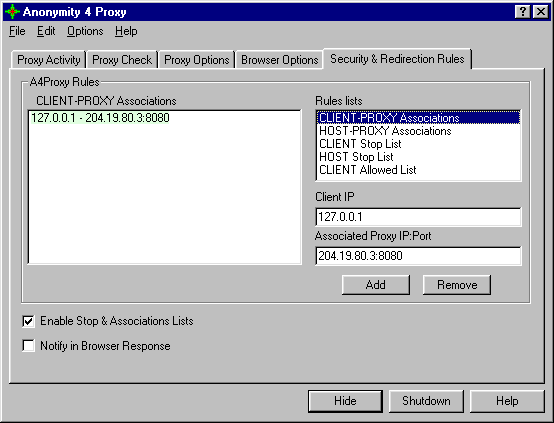Select CLIENT-PROXY Associations in Rules lists

[418, 118]
